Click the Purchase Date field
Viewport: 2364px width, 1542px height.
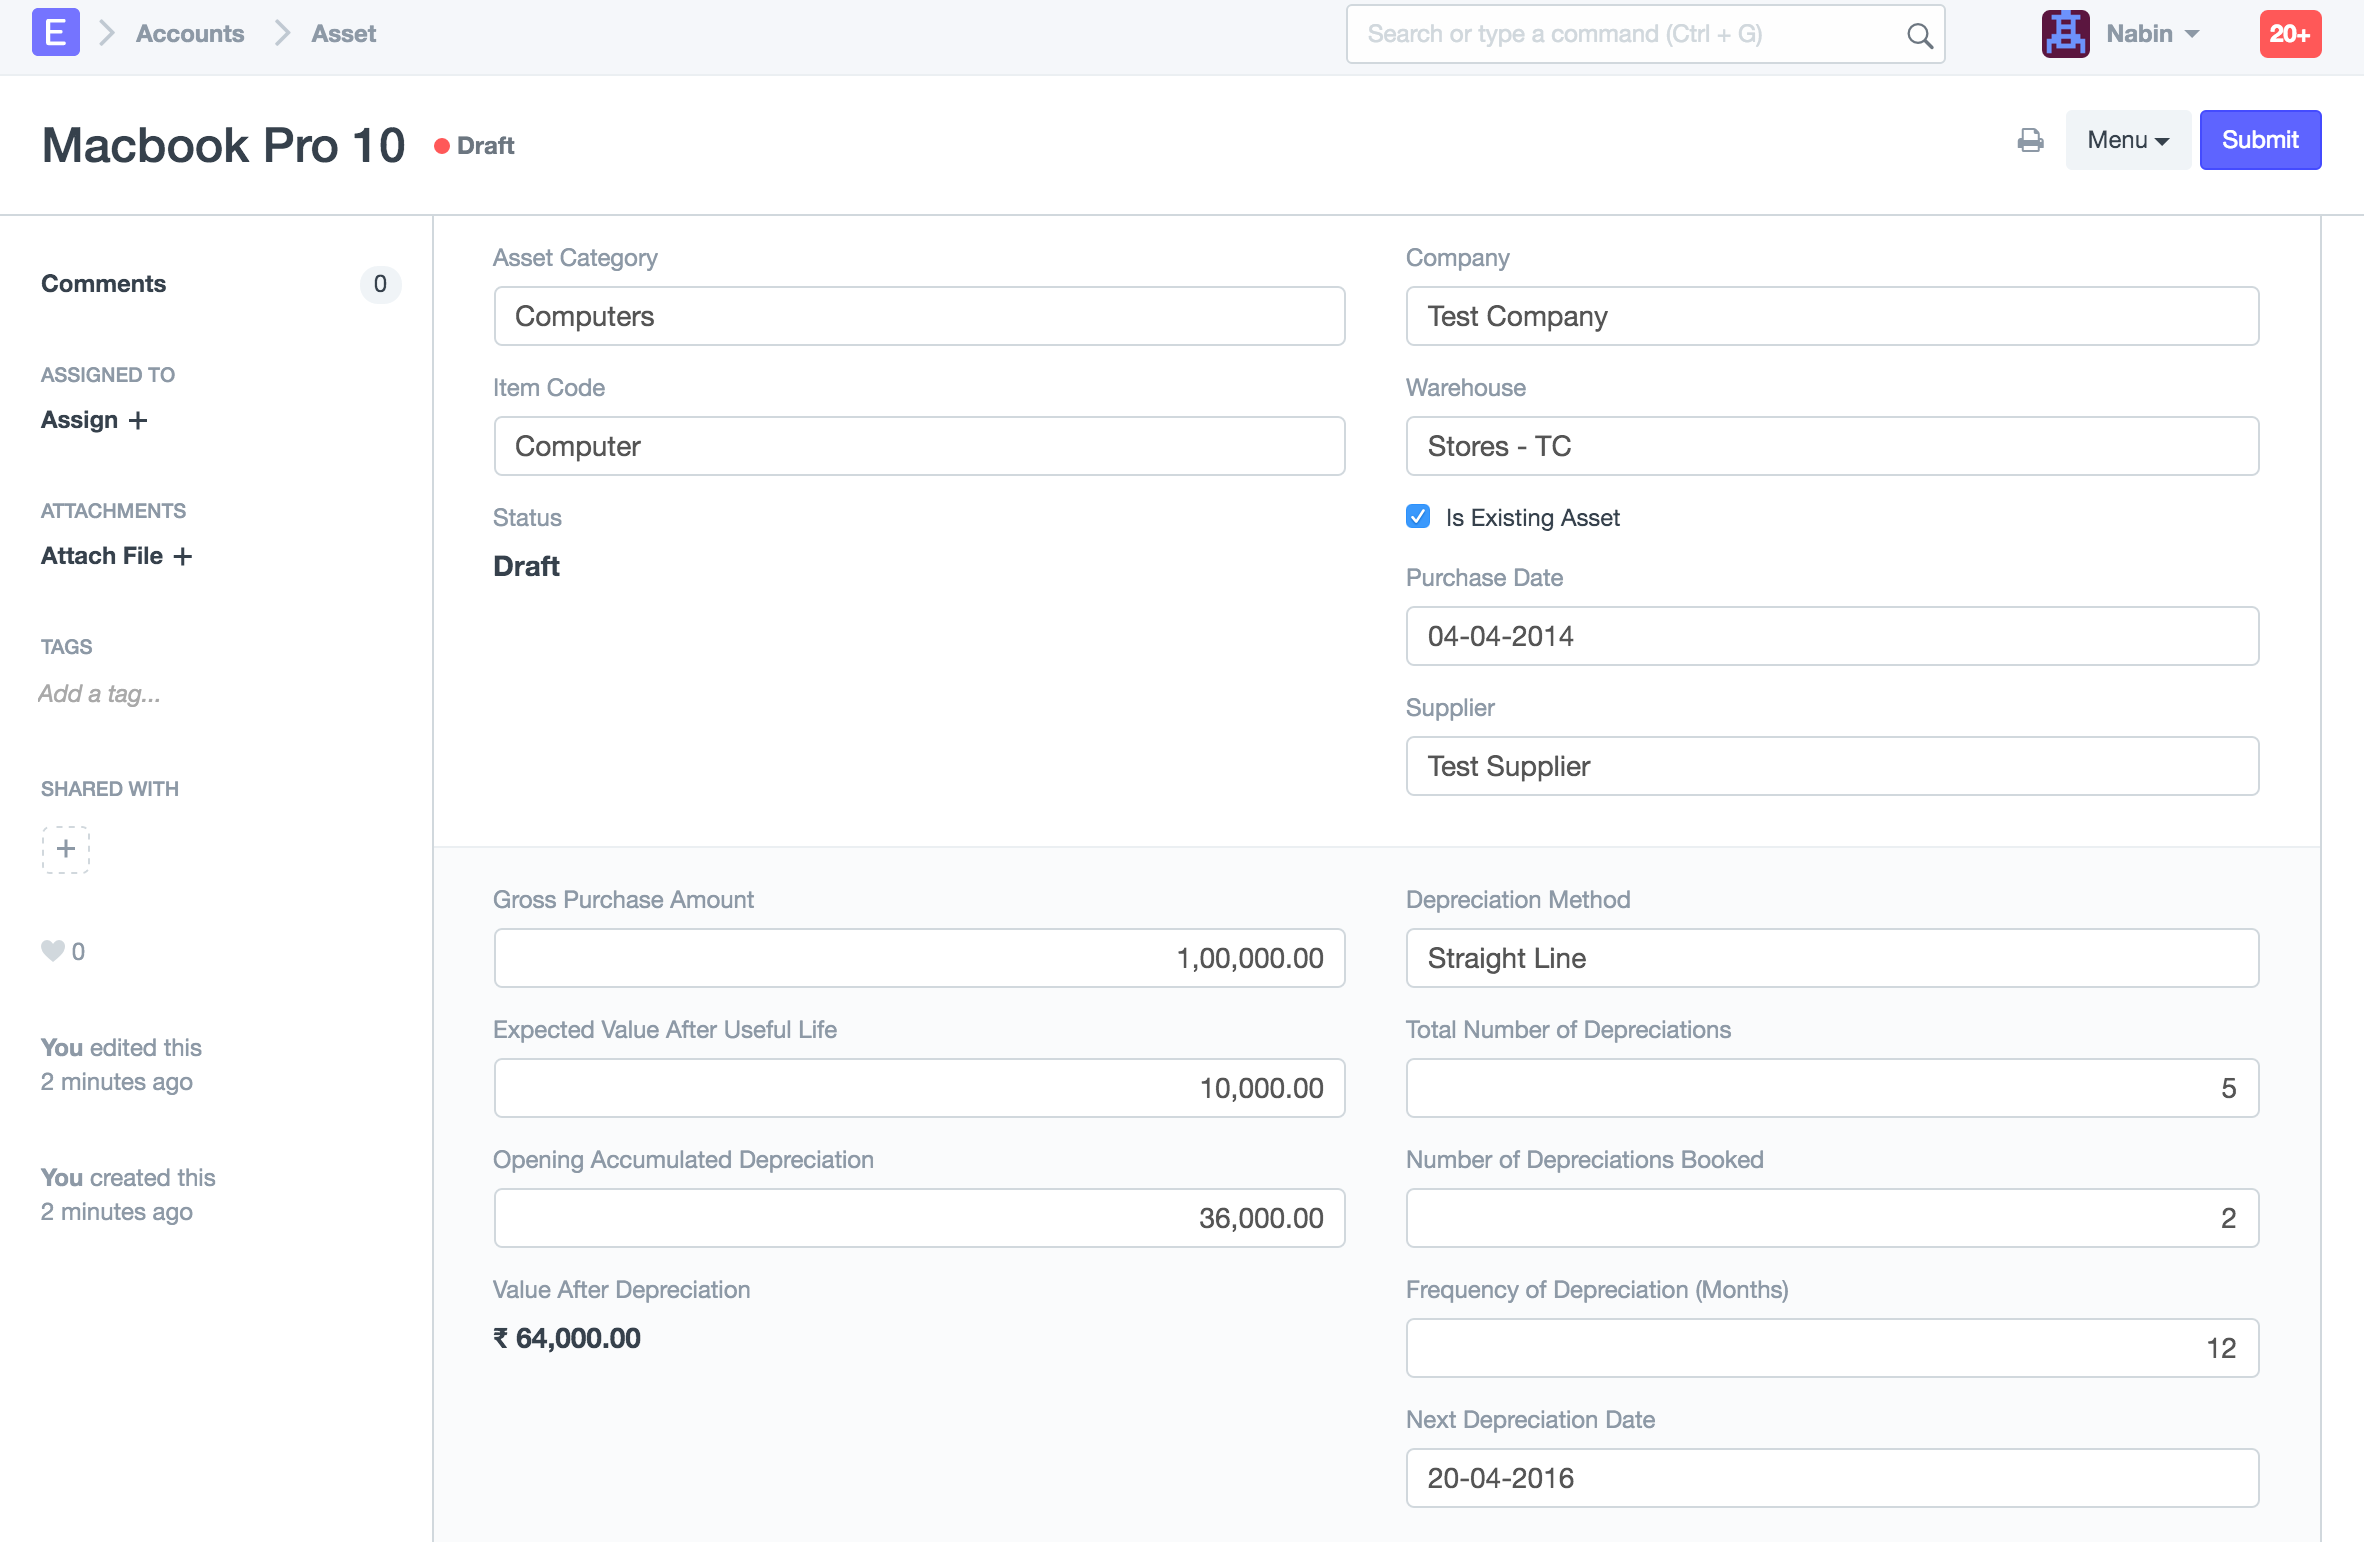(x=1831, y=636)
